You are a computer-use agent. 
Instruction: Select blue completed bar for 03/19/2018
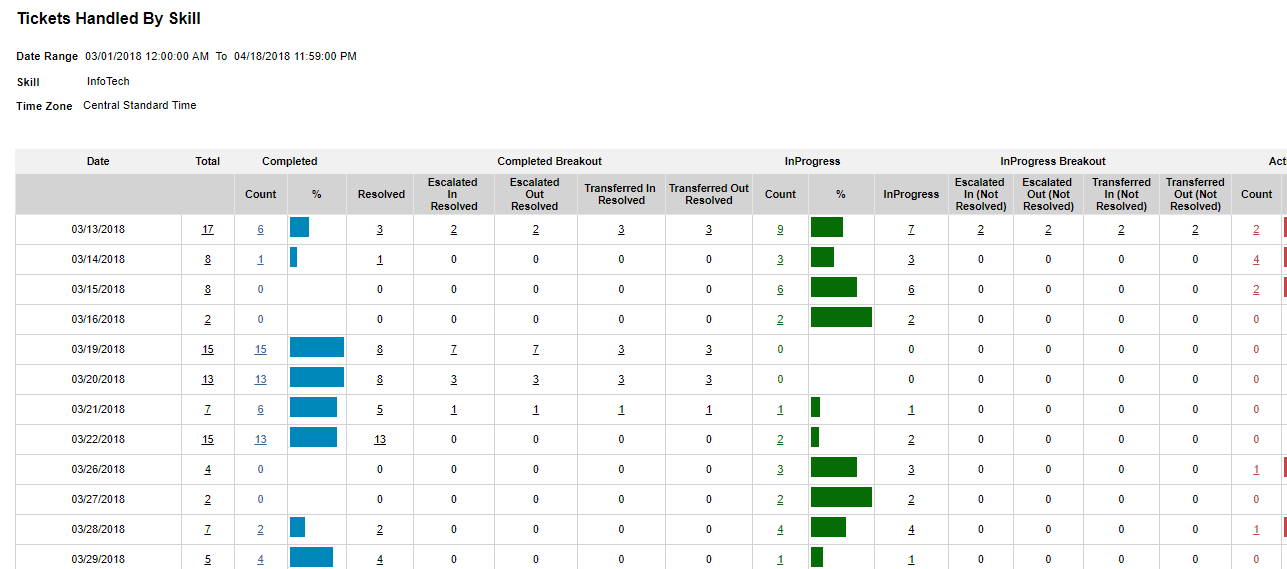(x=316, y=347)
